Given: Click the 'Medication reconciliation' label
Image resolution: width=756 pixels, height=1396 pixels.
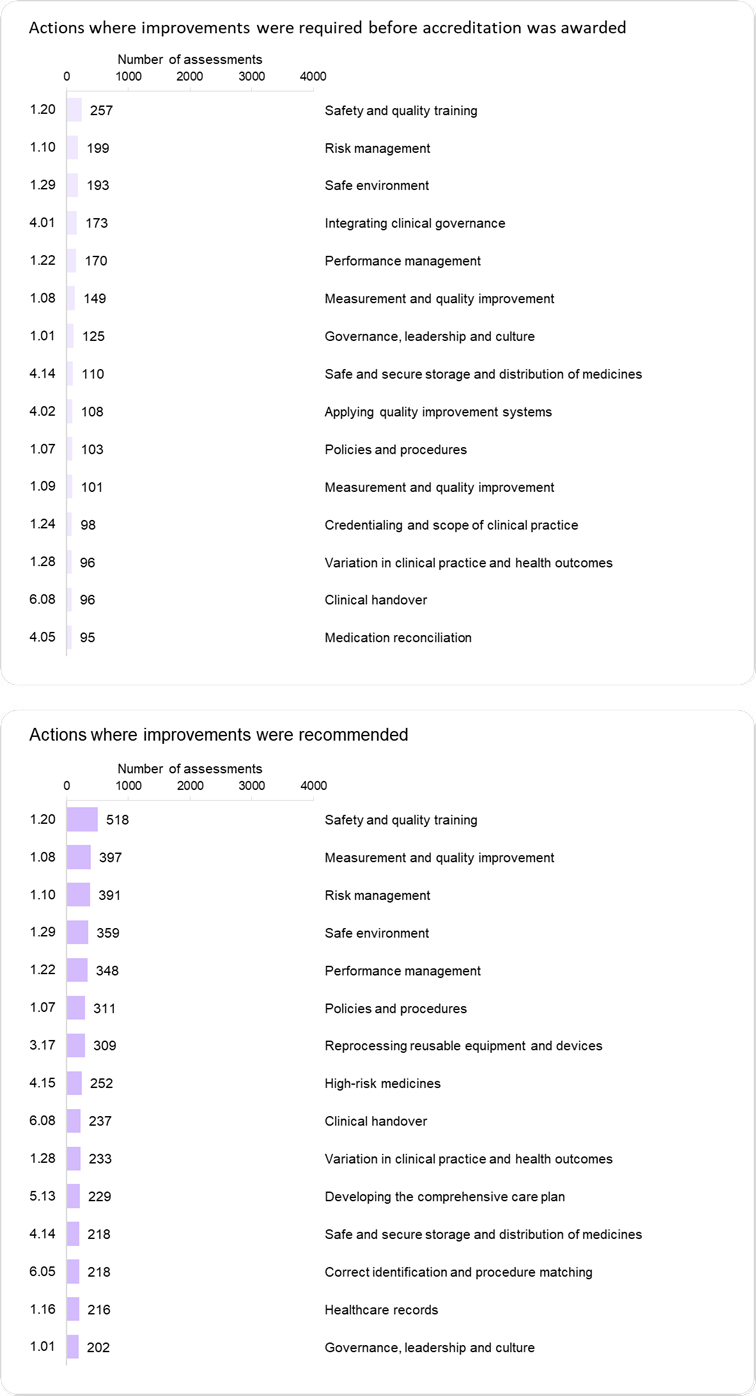Looking at the screenshot, I should 398,638.
